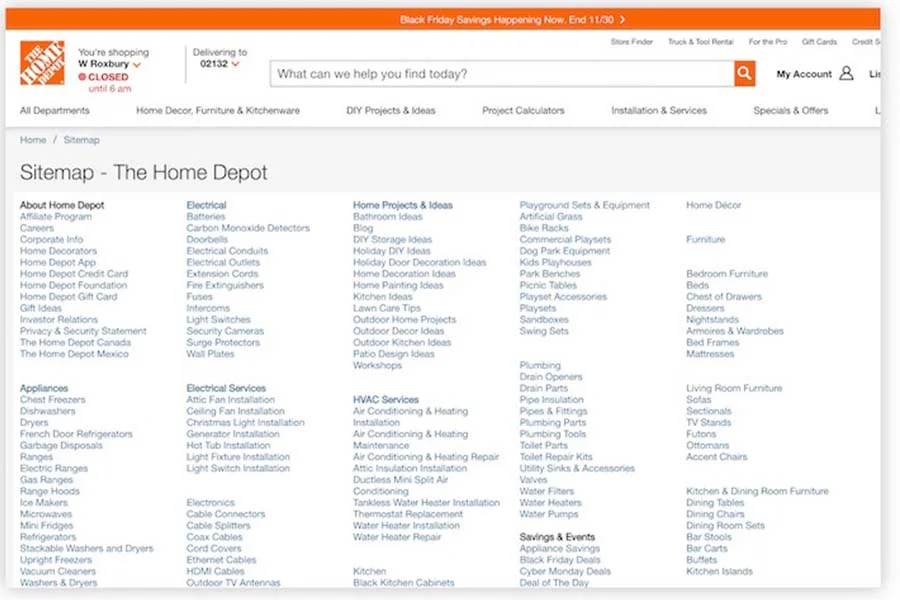
Task: Click For the Pro link
Action: click(x=767, y=42)
